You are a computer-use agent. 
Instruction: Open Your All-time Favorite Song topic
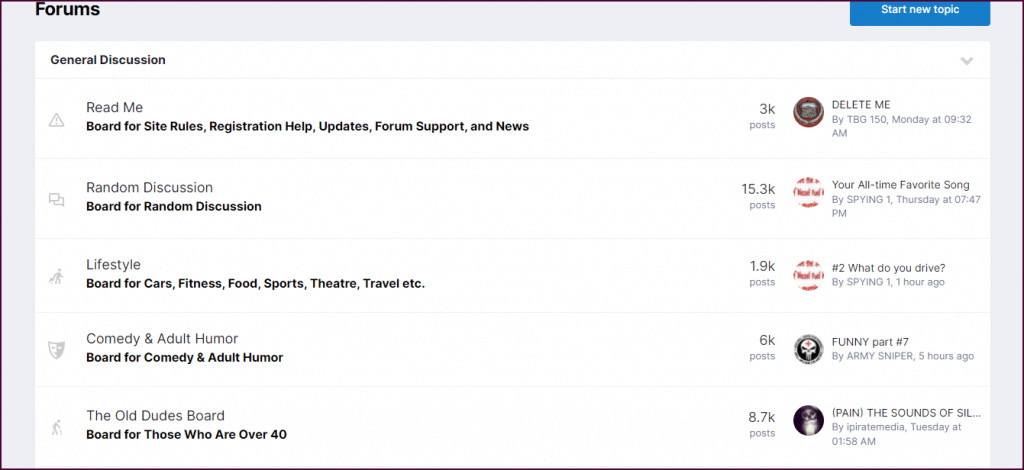pyautogui.click(x=901, y=185)
